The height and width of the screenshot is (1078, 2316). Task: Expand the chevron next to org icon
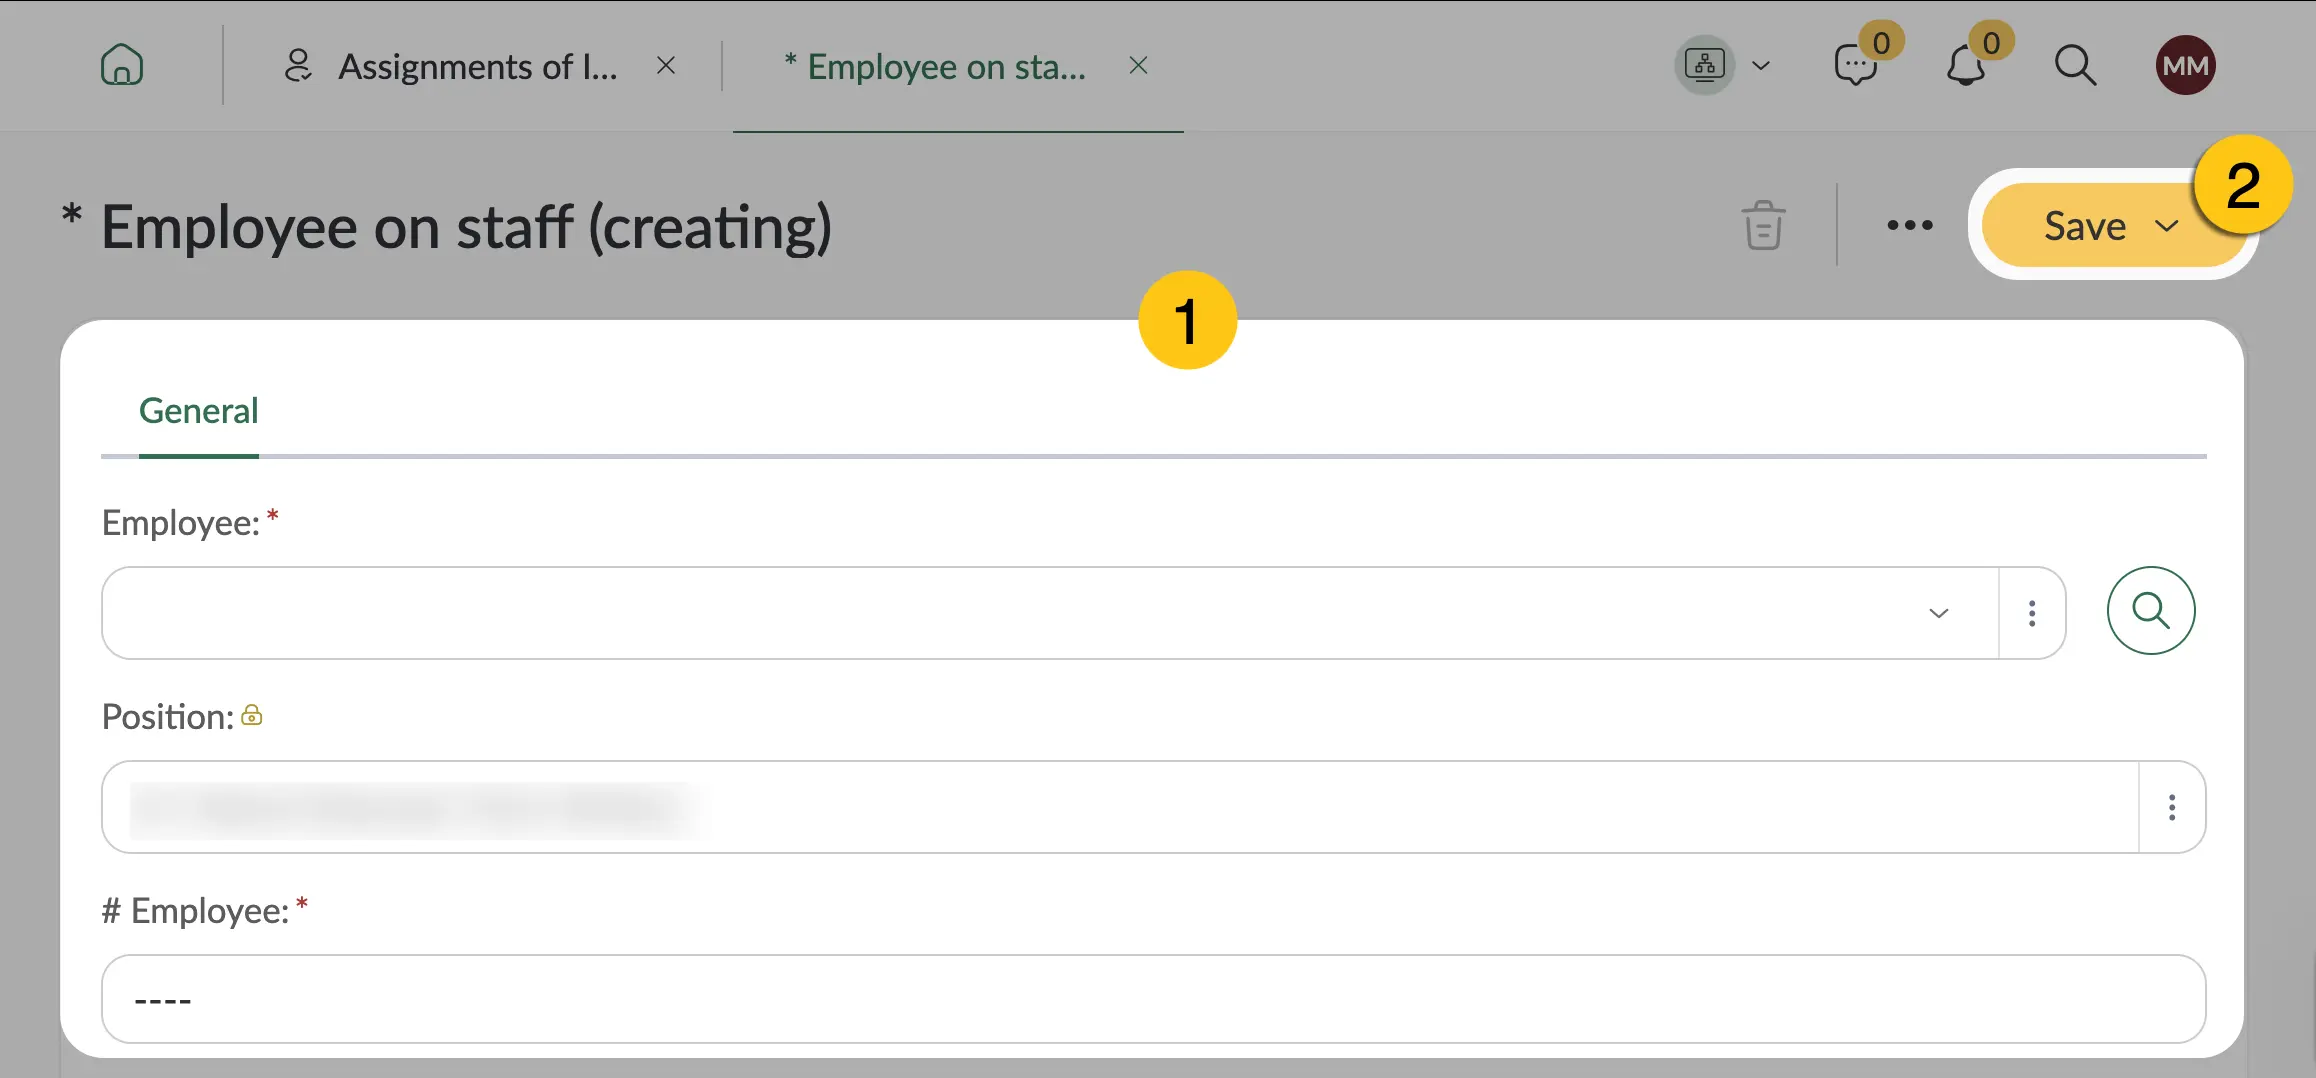tap(1762, 66)
